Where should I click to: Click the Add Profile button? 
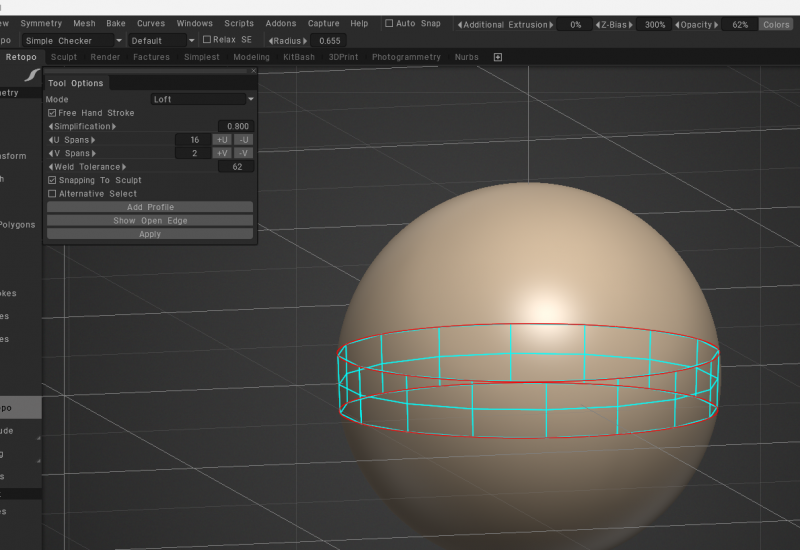coord(150,207)
